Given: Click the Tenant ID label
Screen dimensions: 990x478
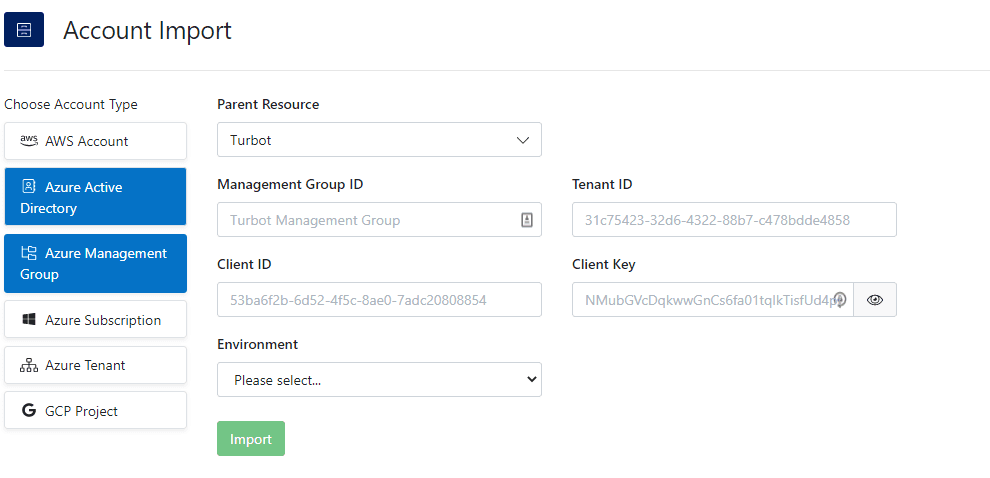Looking at the screenshot, I should click(x=602, y=184).
